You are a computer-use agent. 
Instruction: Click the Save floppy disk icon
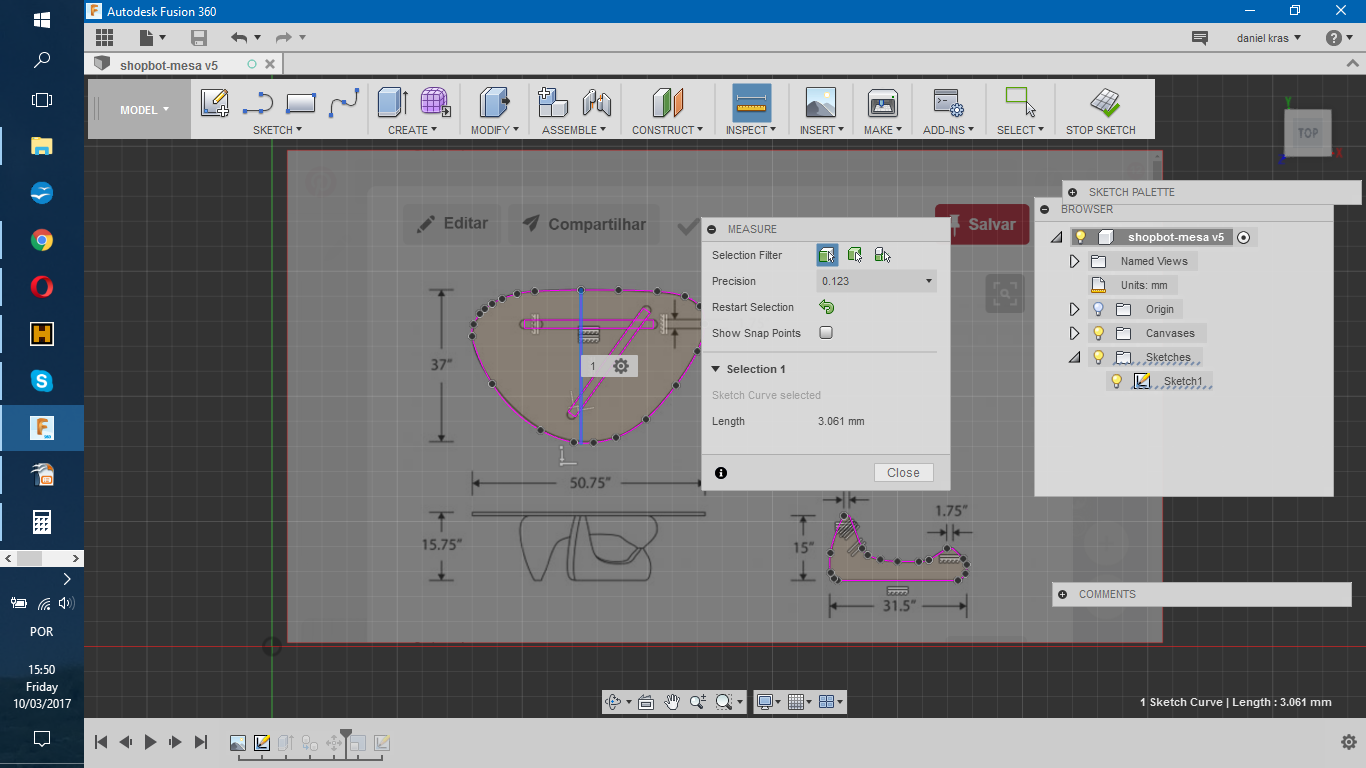[199, 38]
